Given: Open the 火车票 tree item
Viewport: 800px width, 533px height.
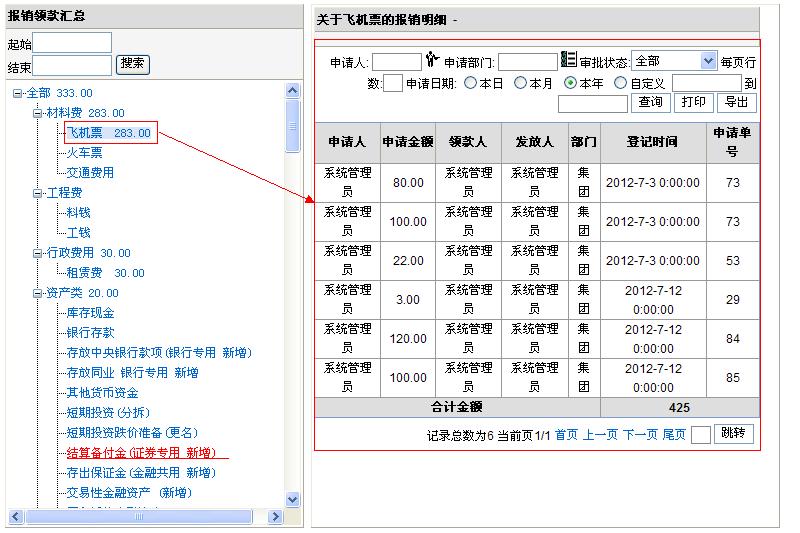Looking at the screenshot, I should pos(84,153).
